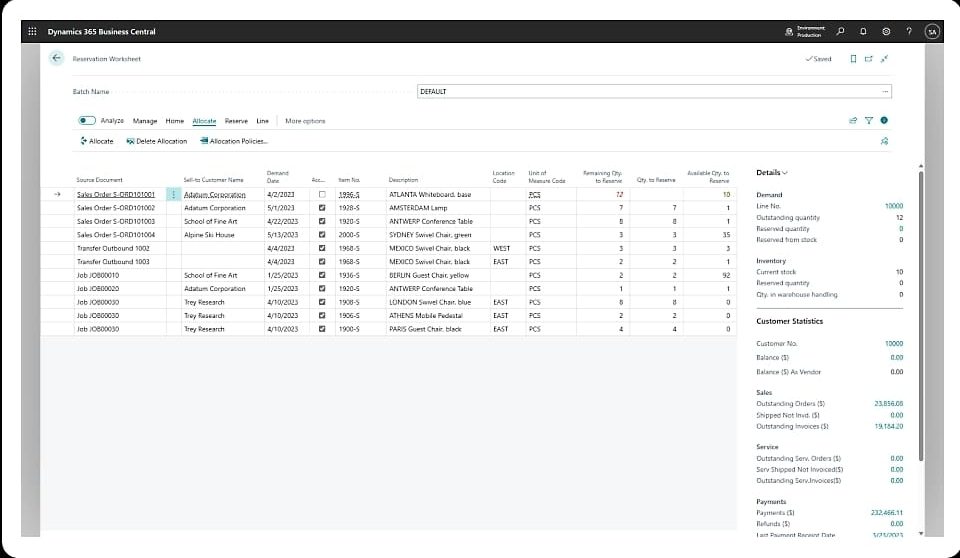Uncheck Accept for Sales Order S-ORD101003 row
This screenshot has height=558, width=960.
[322, 221]
